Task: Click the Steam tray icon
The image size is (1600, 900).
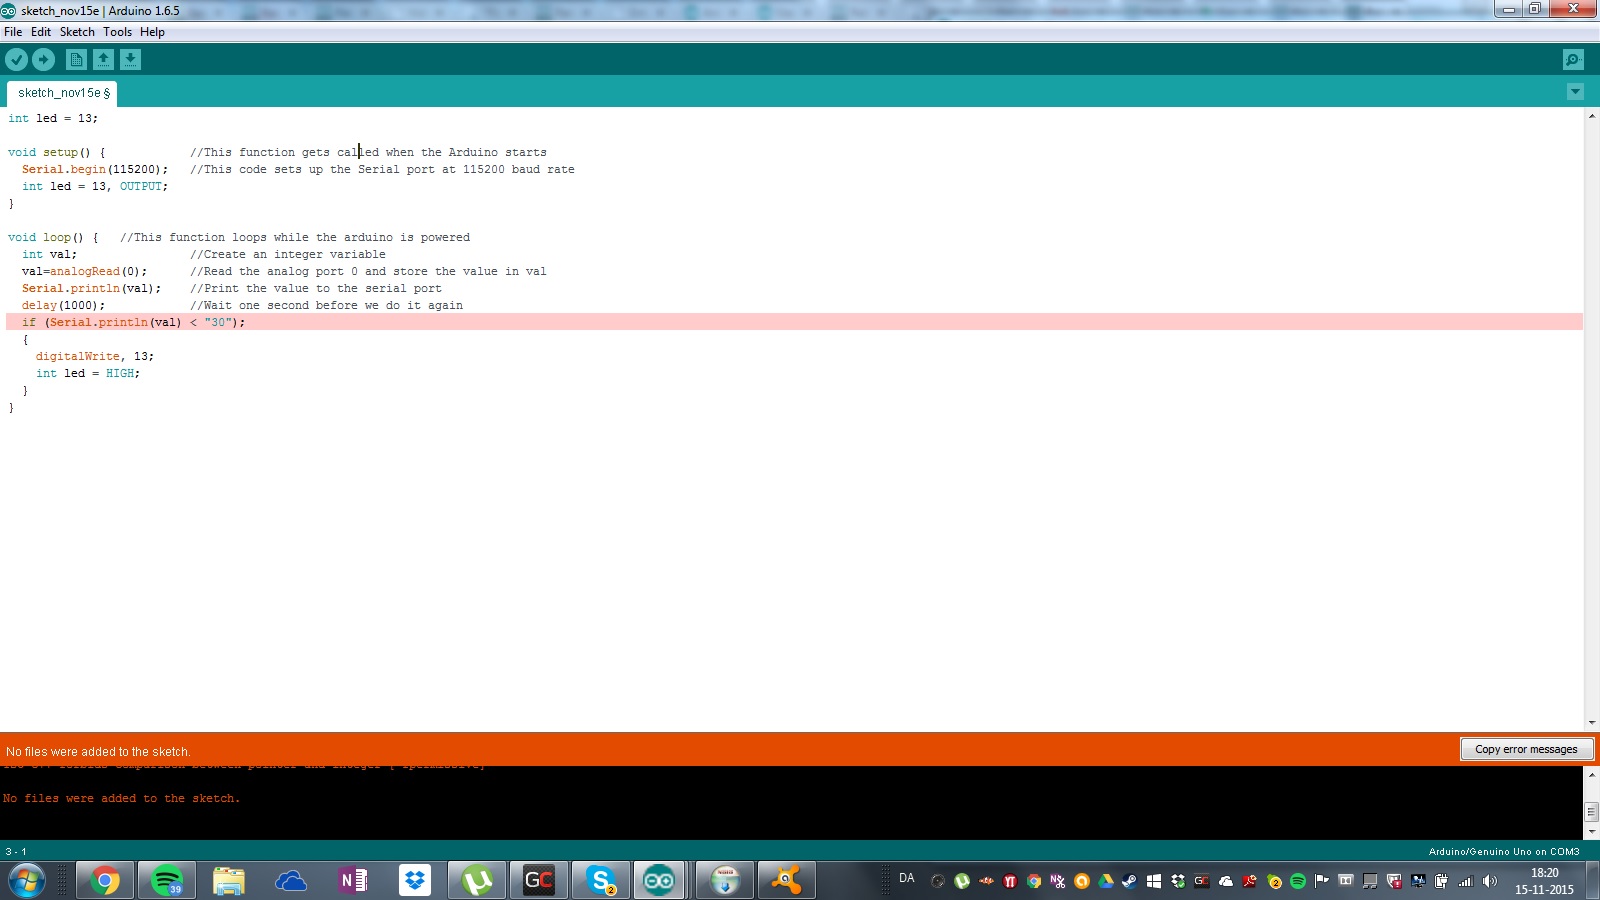Action: coord(1129,881)
